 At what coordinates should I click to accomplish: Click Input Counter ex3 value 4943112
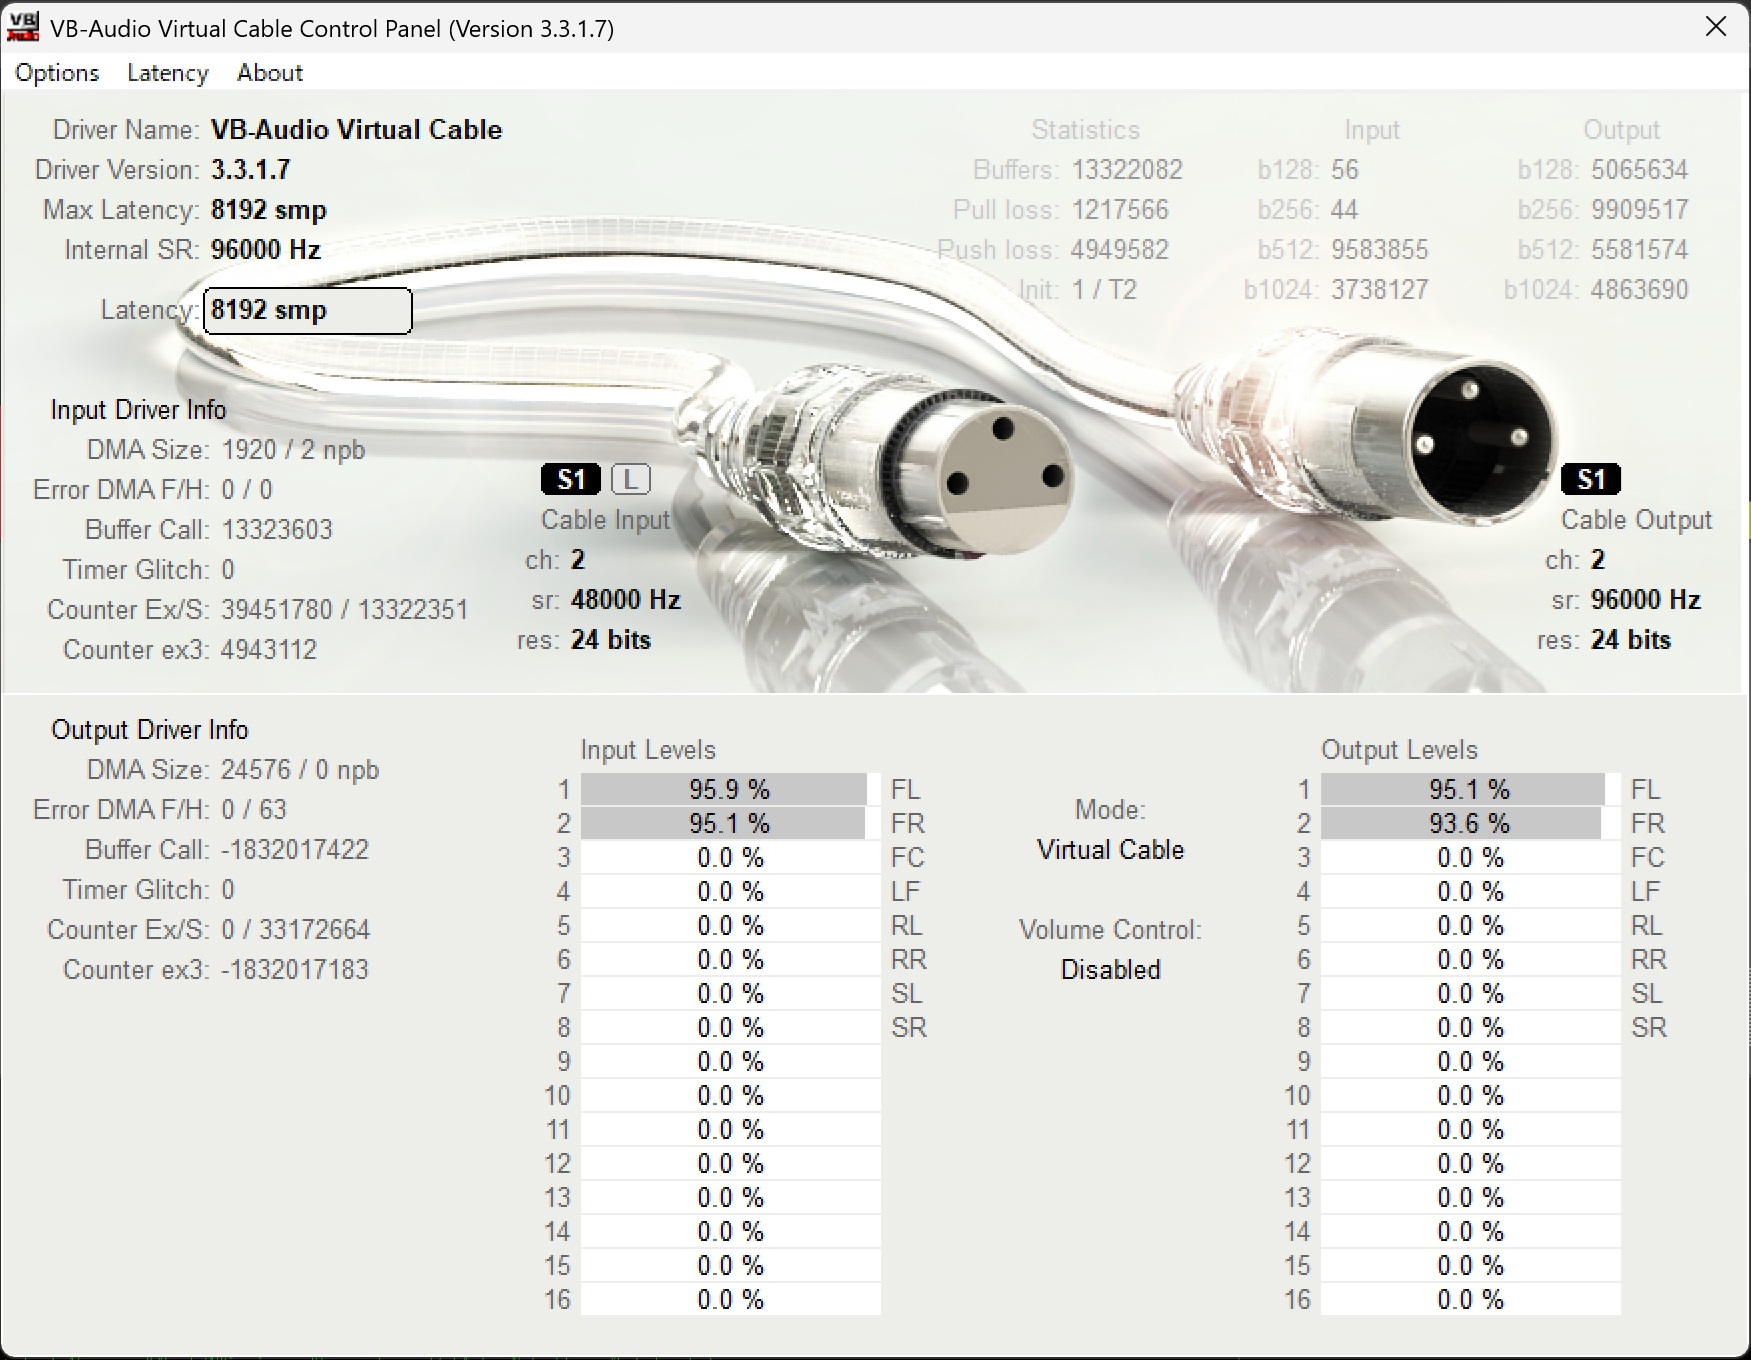pyautogui.click(x=269, y=650)
